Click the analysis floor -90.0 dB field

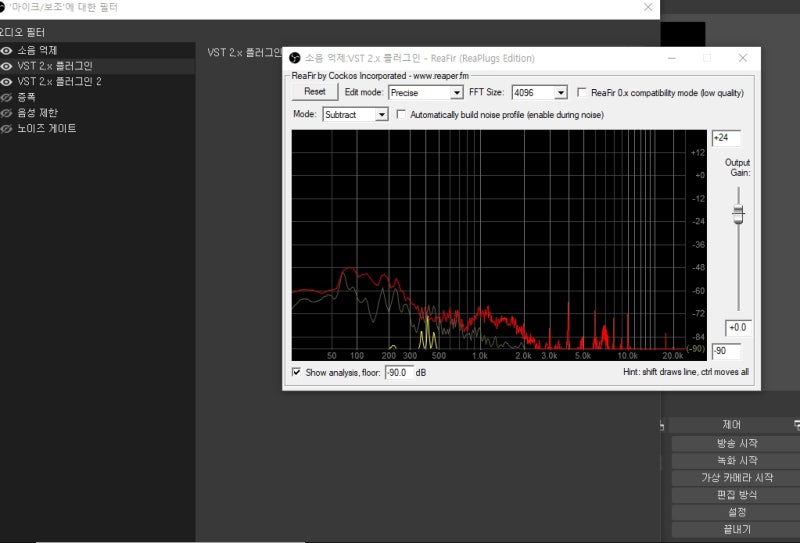tap(399, 373)
